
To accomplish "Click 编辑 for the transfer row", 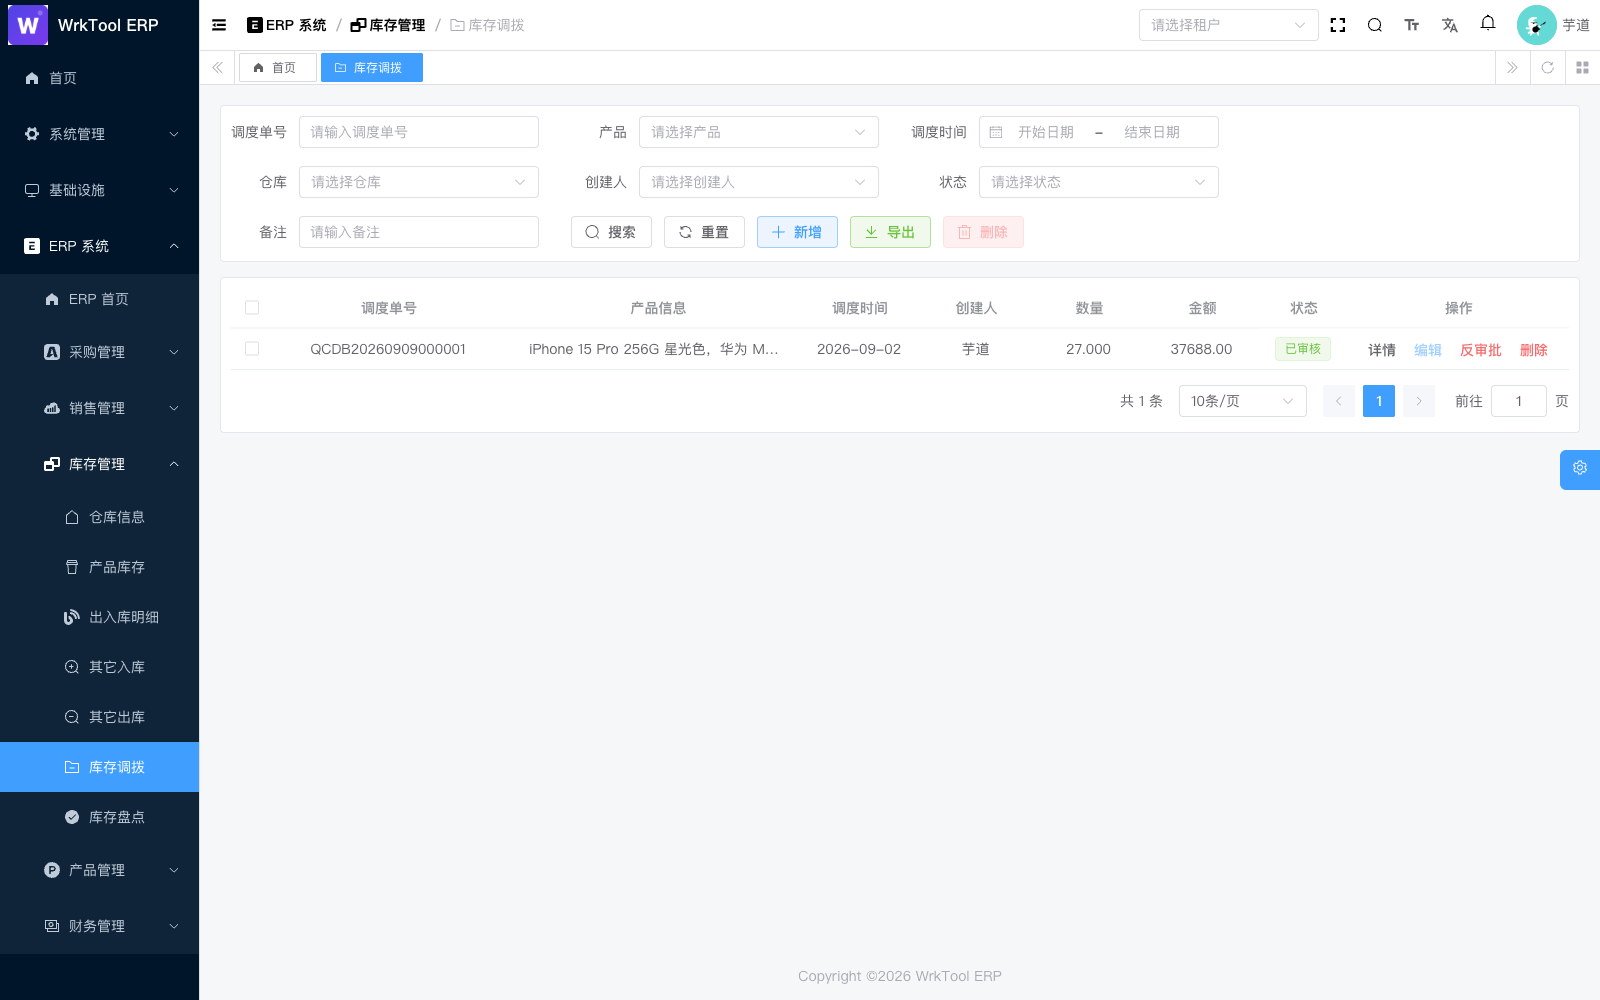I will (1428, 350).
